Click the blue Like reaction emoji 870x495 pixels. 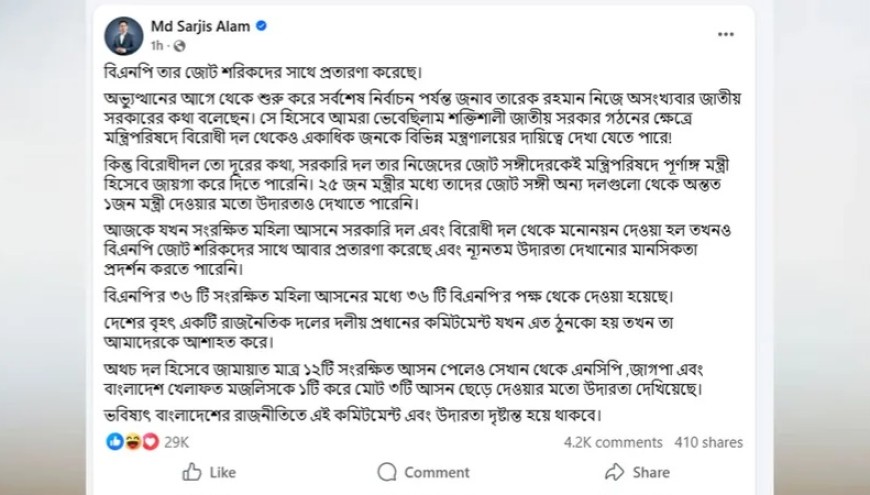pos(112,441)
